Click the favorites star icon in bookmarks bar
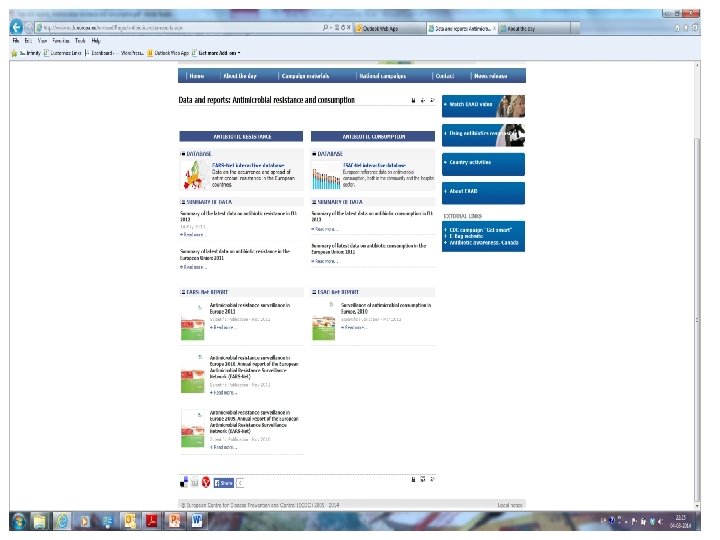Image resolution: width=720 pixels, height=540 pixels. (x=14, y=53)
